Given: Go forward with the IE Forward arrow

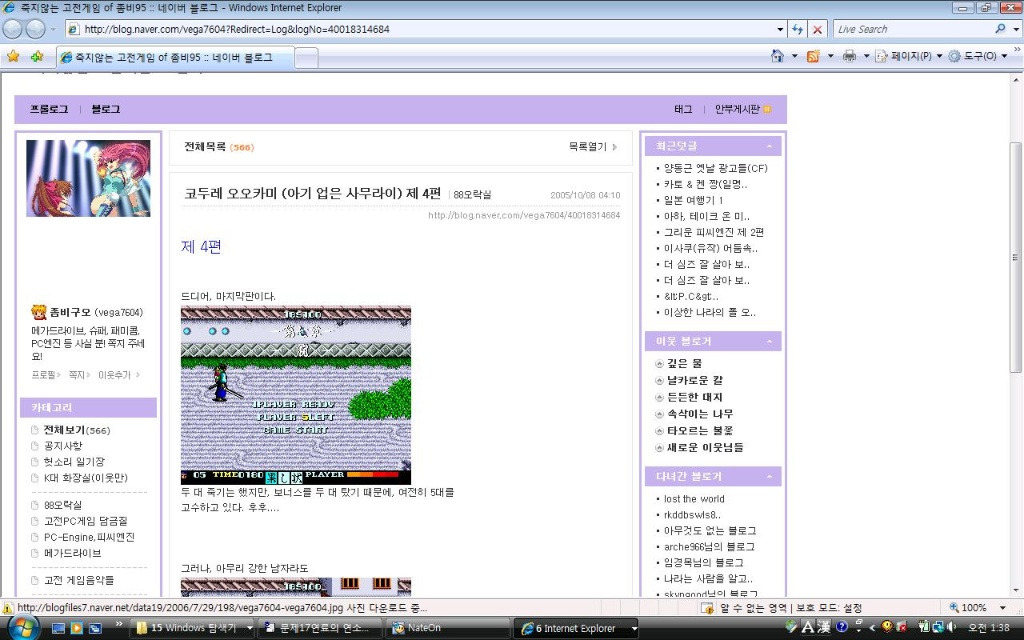Looking at the screenshot, I should tap(35, 29).
